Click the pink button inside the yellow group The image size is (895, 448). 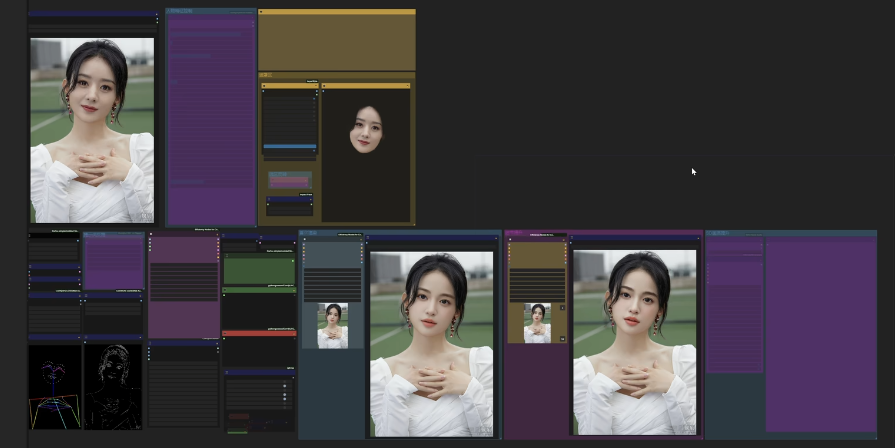pyautogui.click(x=290, y=182)
